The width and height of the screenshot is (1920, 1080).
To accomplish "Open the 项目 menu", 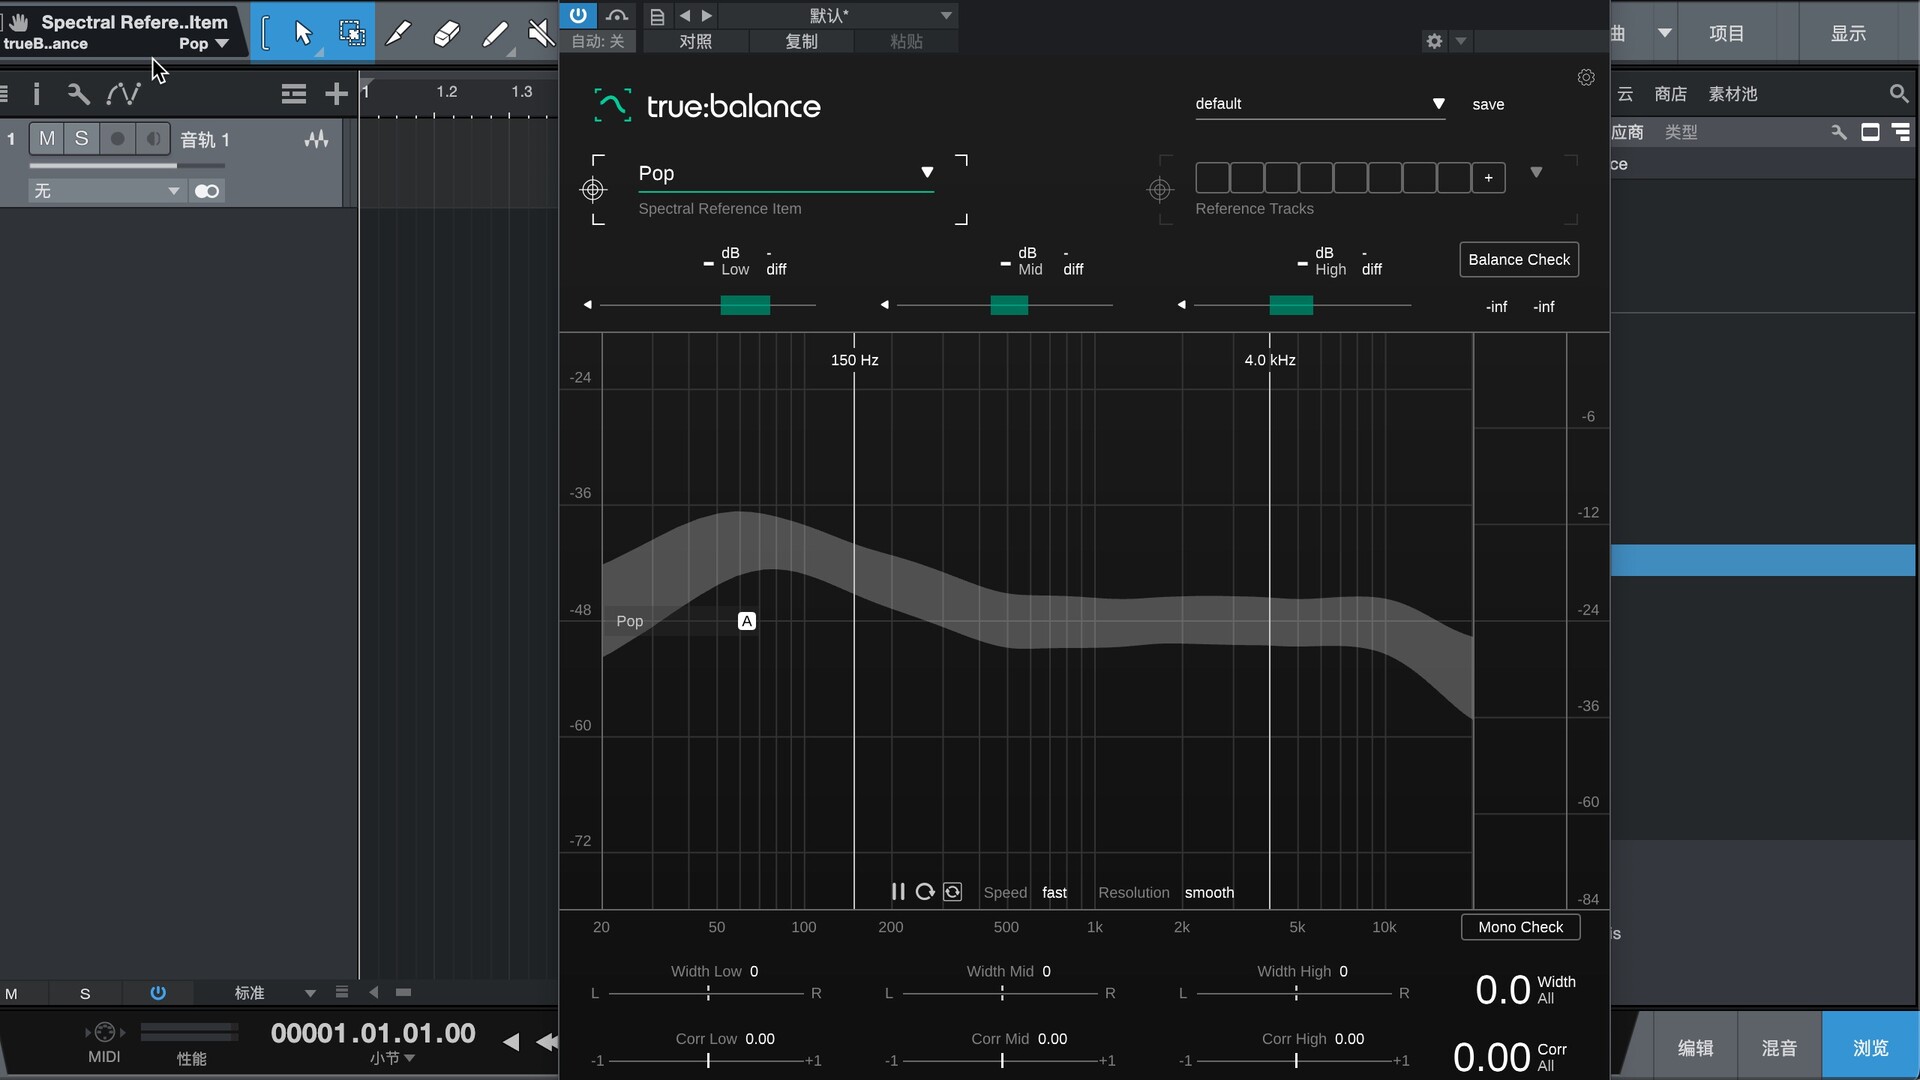I will (x=1727, y=33).
